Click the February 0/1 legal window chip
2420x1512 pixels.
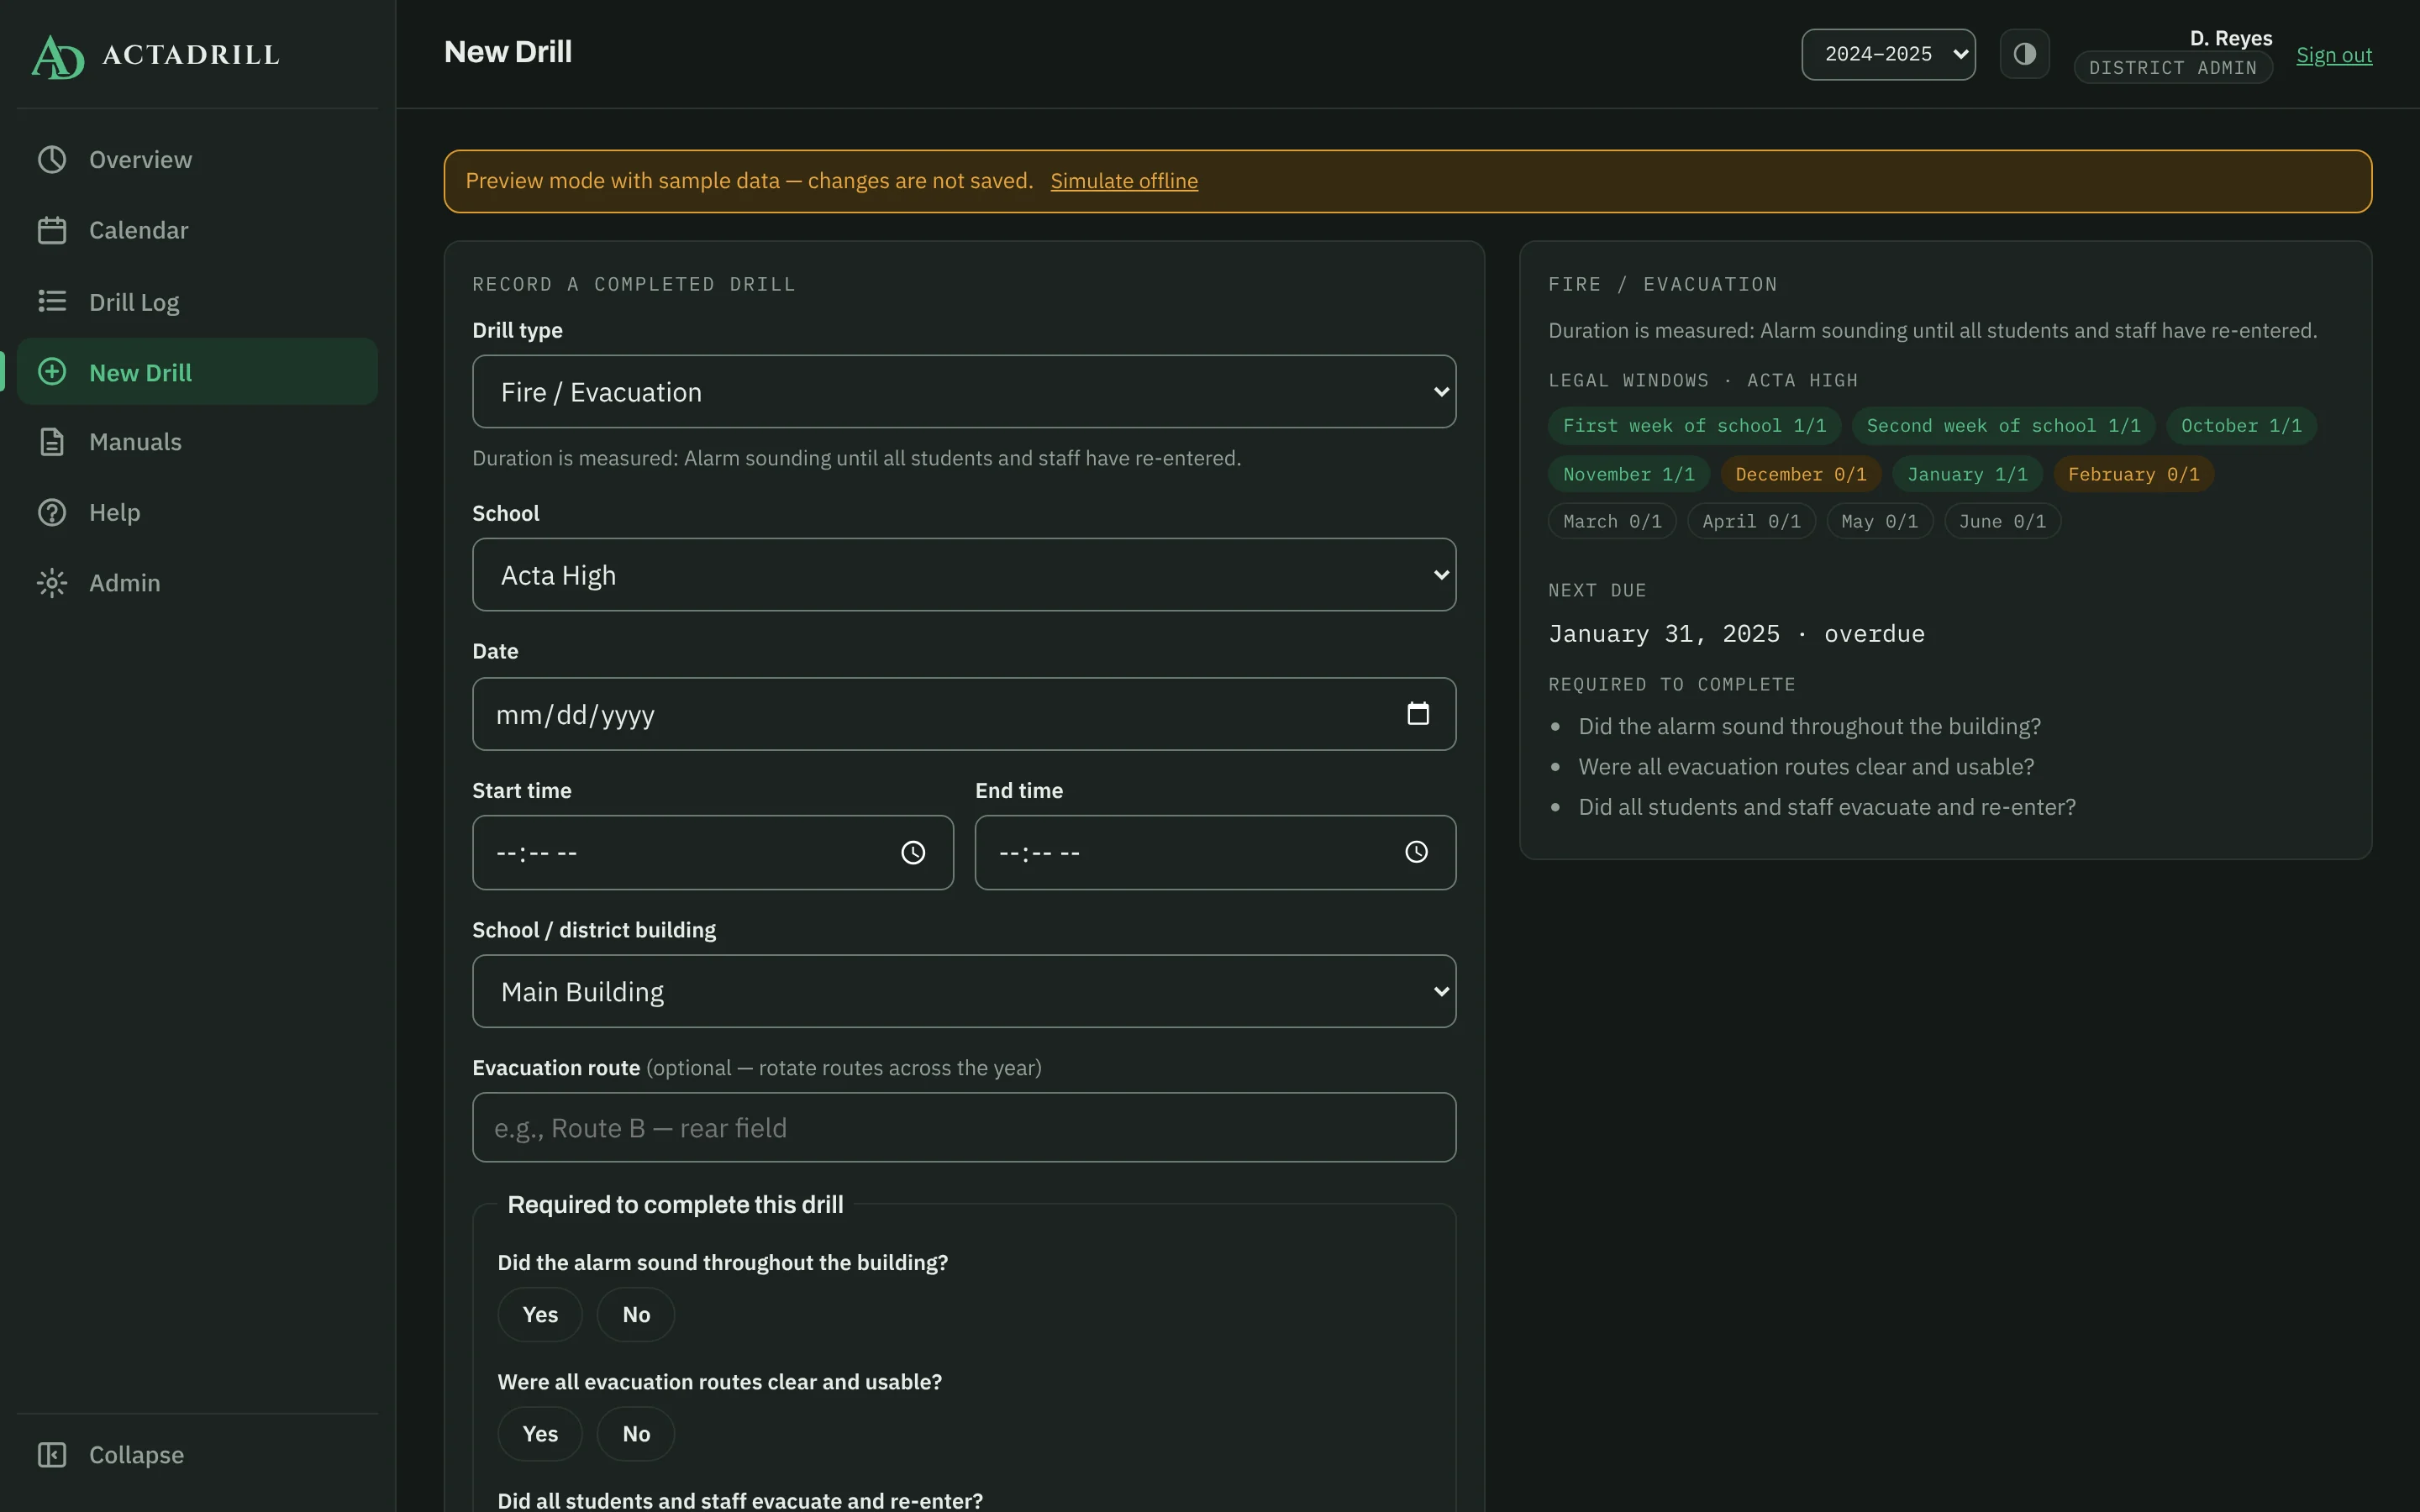tap(2133, 474)
